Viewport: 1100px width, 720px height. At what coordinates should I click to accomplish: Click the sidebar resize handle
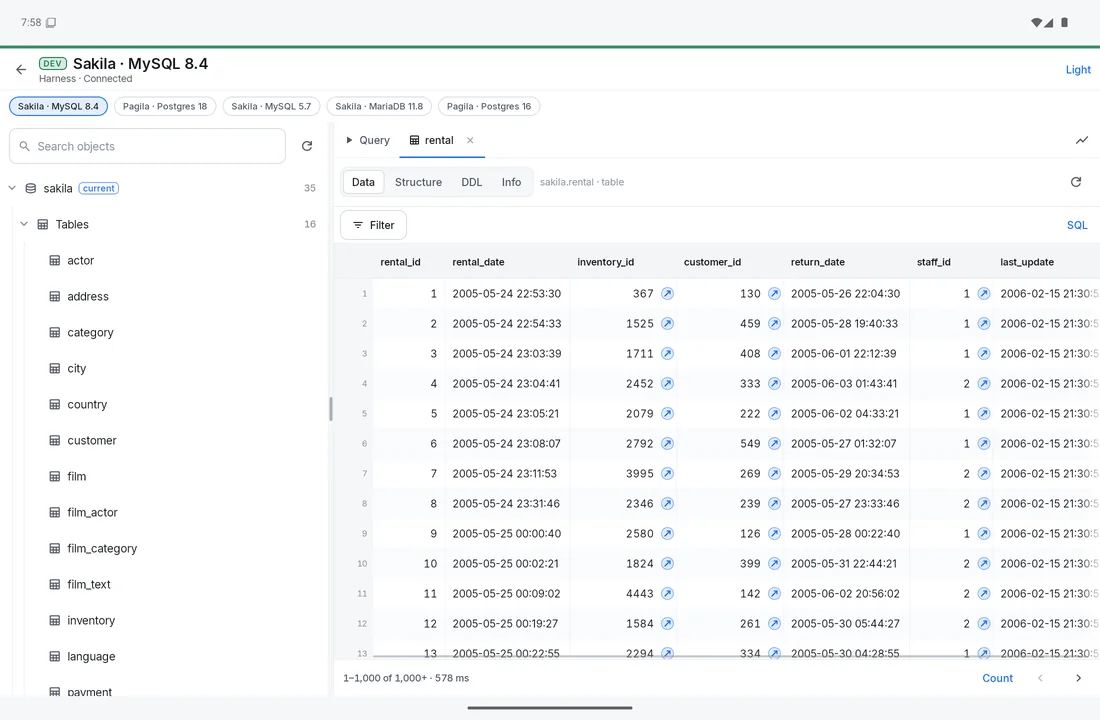pyautogui.click(x=330, y=408)
